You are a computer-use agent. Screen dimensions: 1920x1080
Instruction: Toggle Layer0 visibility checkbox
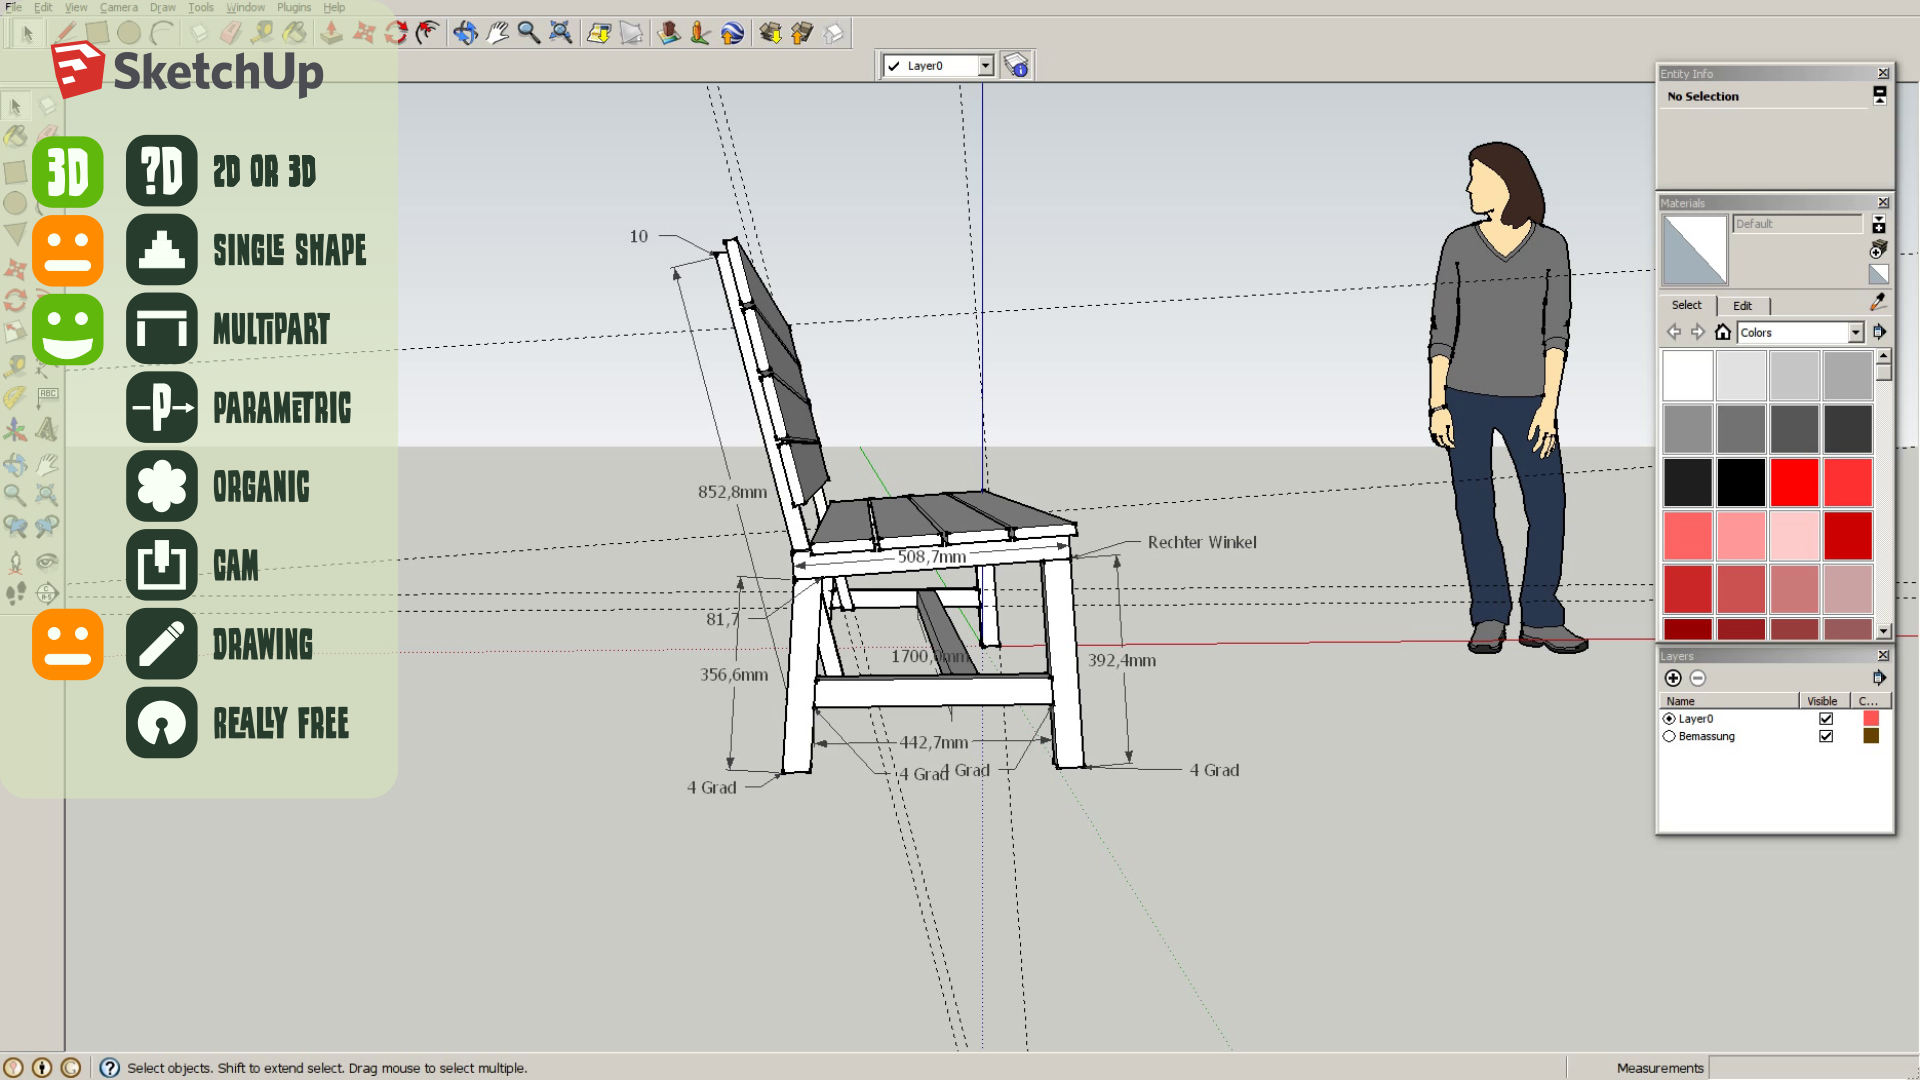(1826, 719)
